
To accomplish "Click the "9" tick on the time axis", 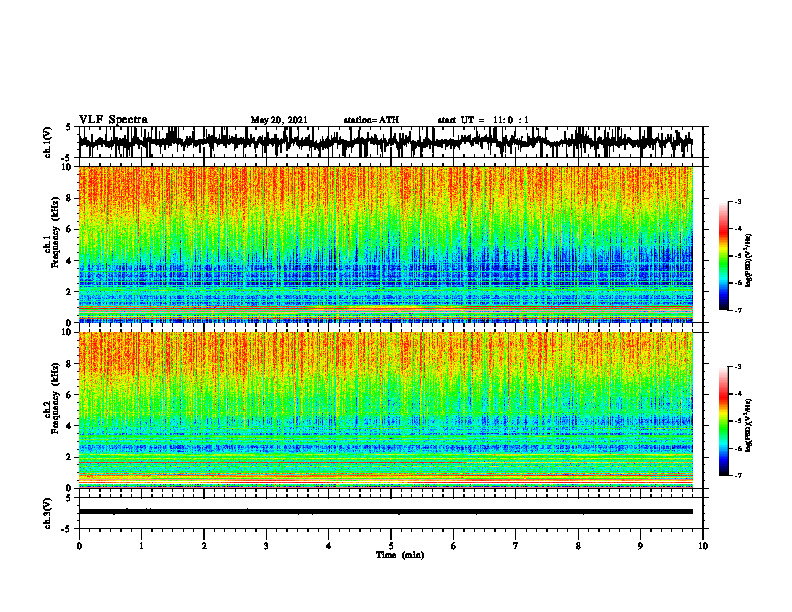I will tap(640, 546).
